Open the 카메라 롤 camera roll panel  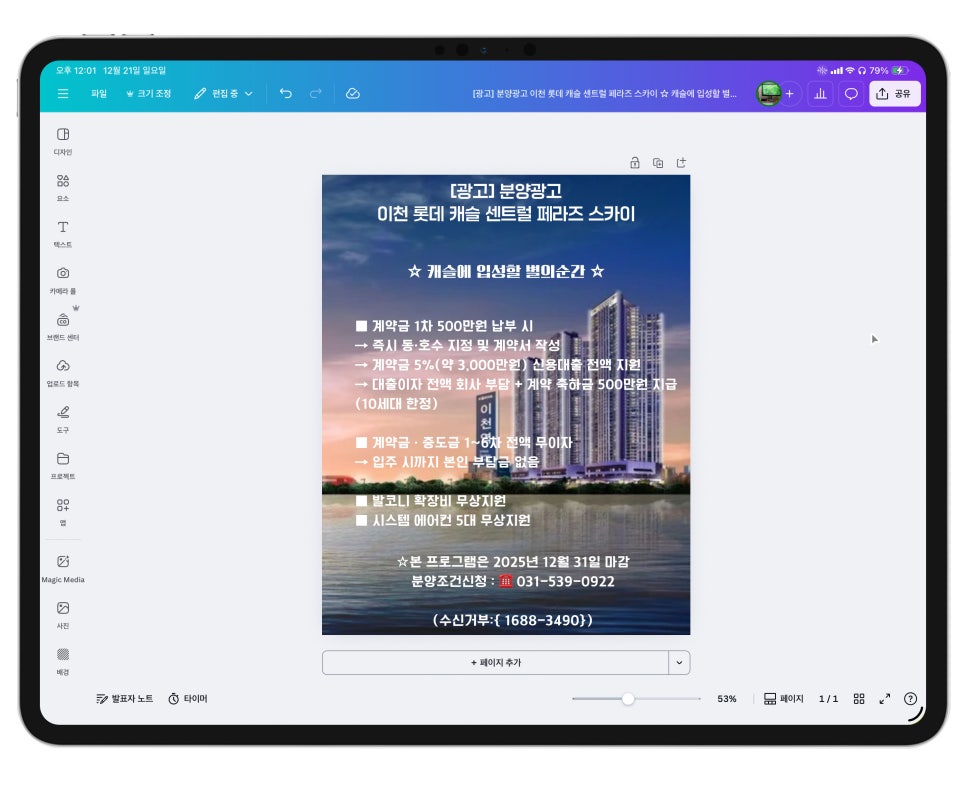coord(63,280)
